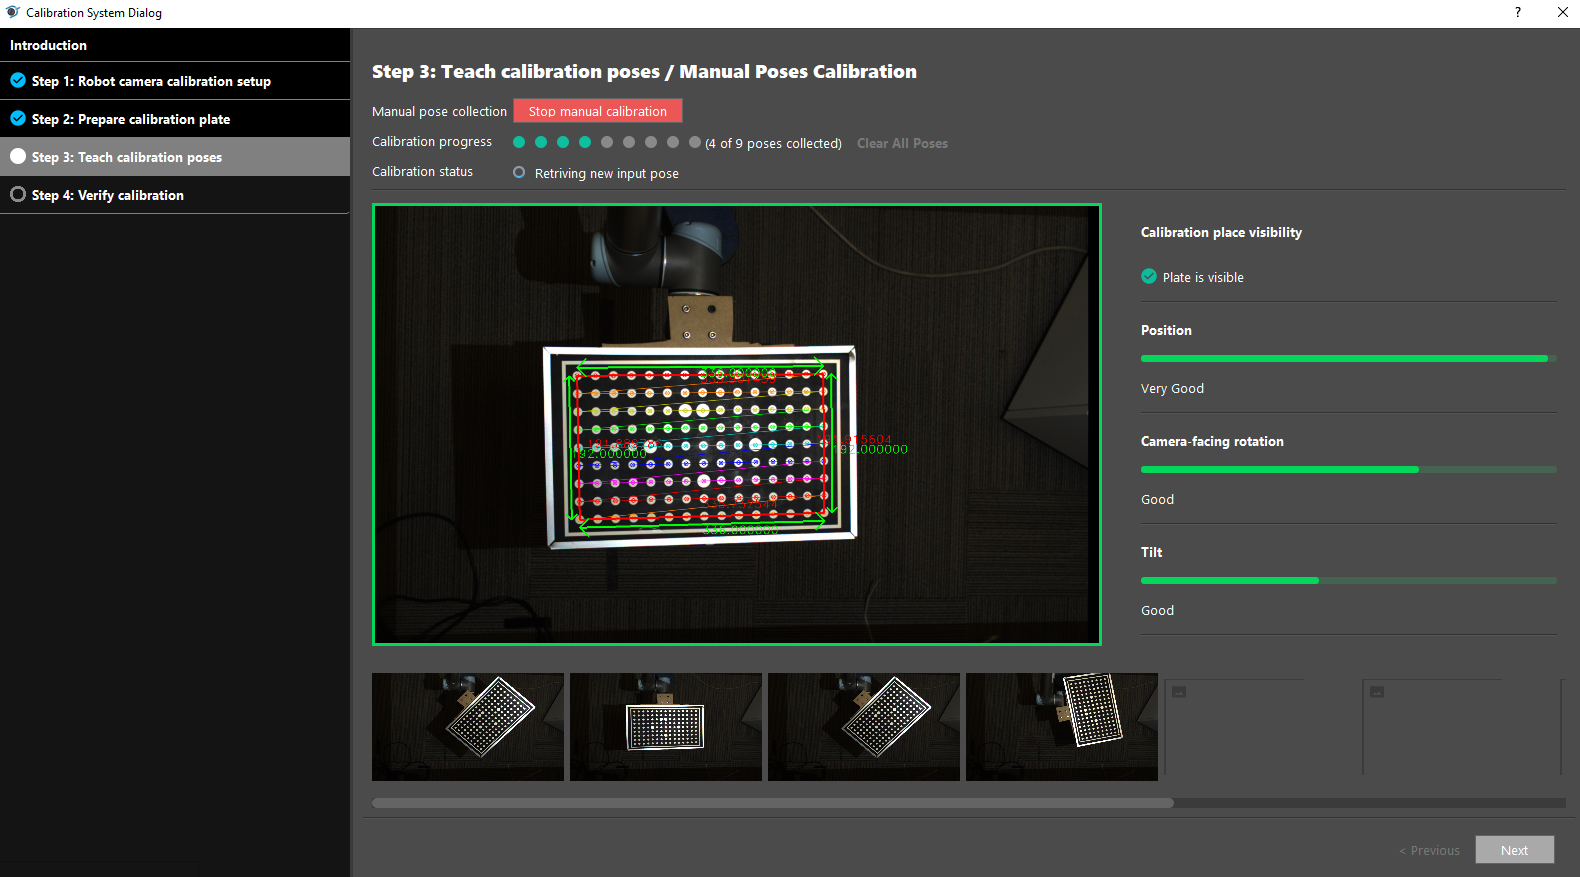The image size is (1580, 877).
Task: Go to Step 2: Prepare calibration plate
Action: click(175, 119)
